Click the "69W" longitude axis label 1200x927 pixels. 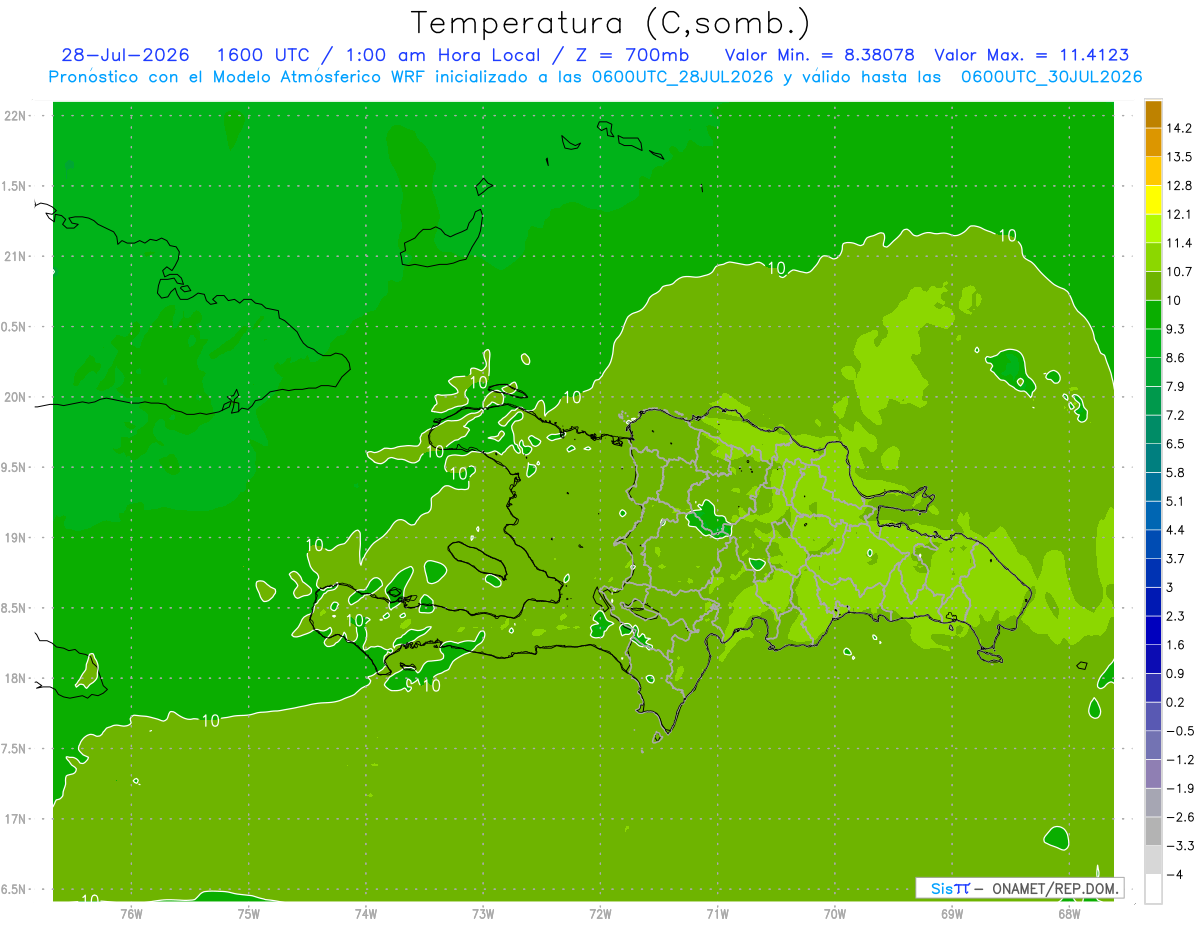952,913
